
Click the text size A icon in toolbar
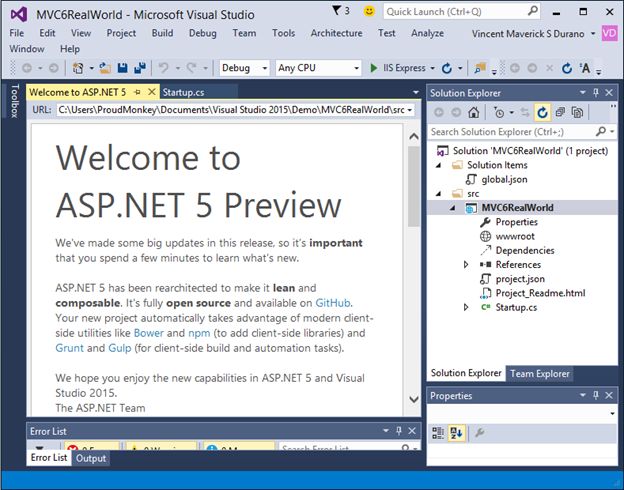click(585, 68)
